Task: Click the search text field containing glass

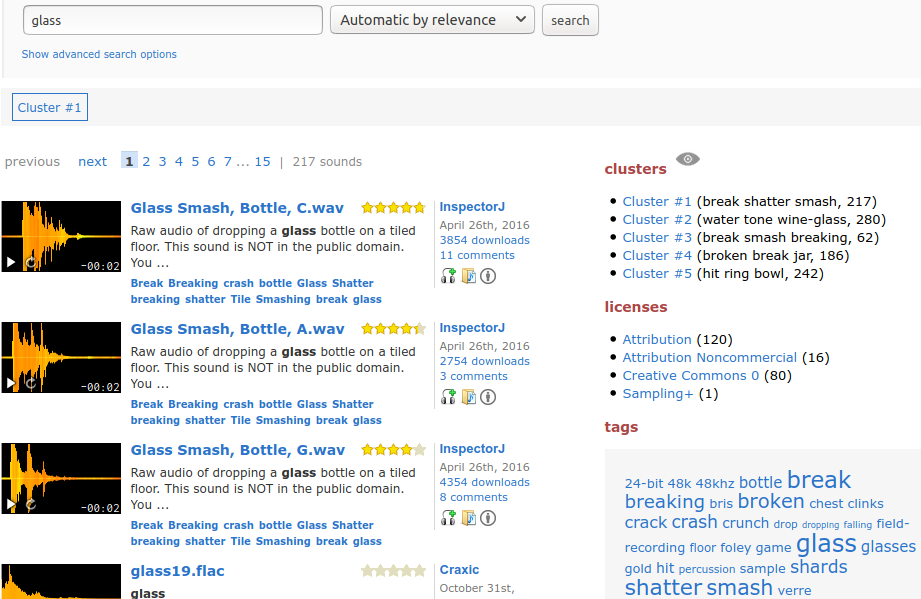Action: click(x=172, y=20)
